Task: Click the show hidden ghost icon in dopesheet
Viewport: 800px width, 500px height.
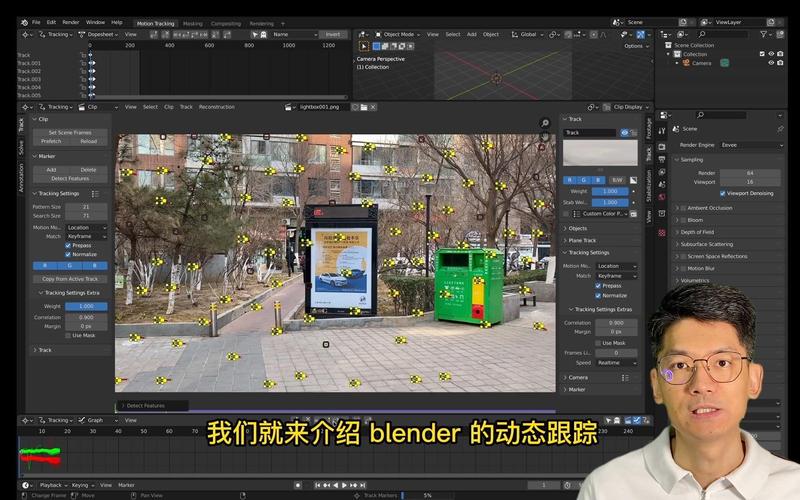Action: coord(263,34)
